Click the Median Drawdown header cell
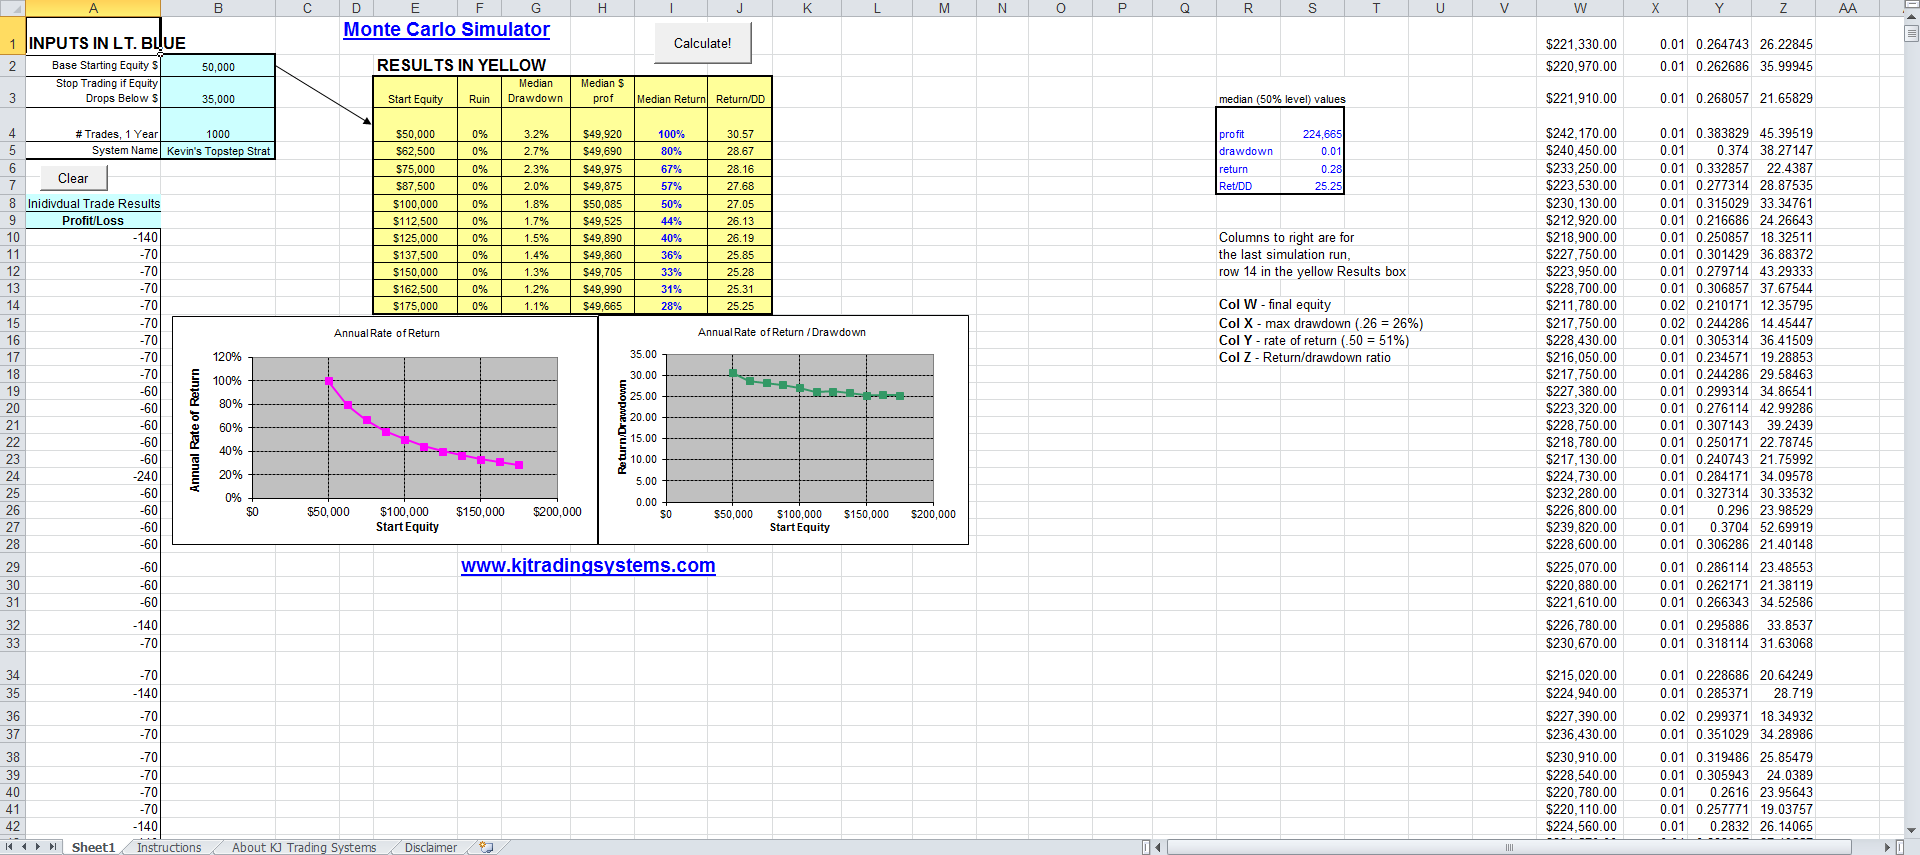The image size is (1920, 855). coord(535,91)
